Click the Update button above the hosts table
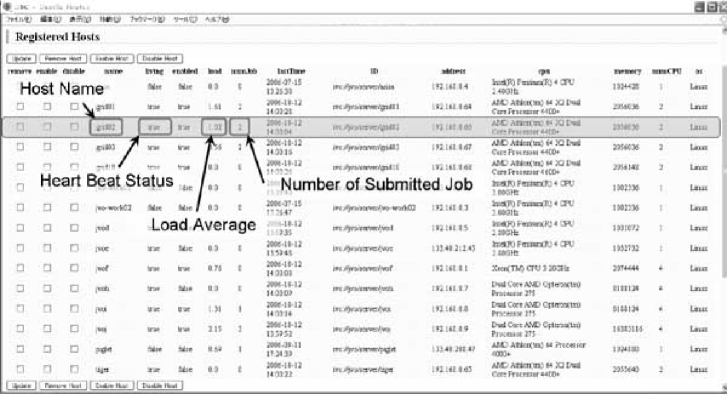This screenshot has width=727, height=394. pyautogui.click(x=21, y=59)
